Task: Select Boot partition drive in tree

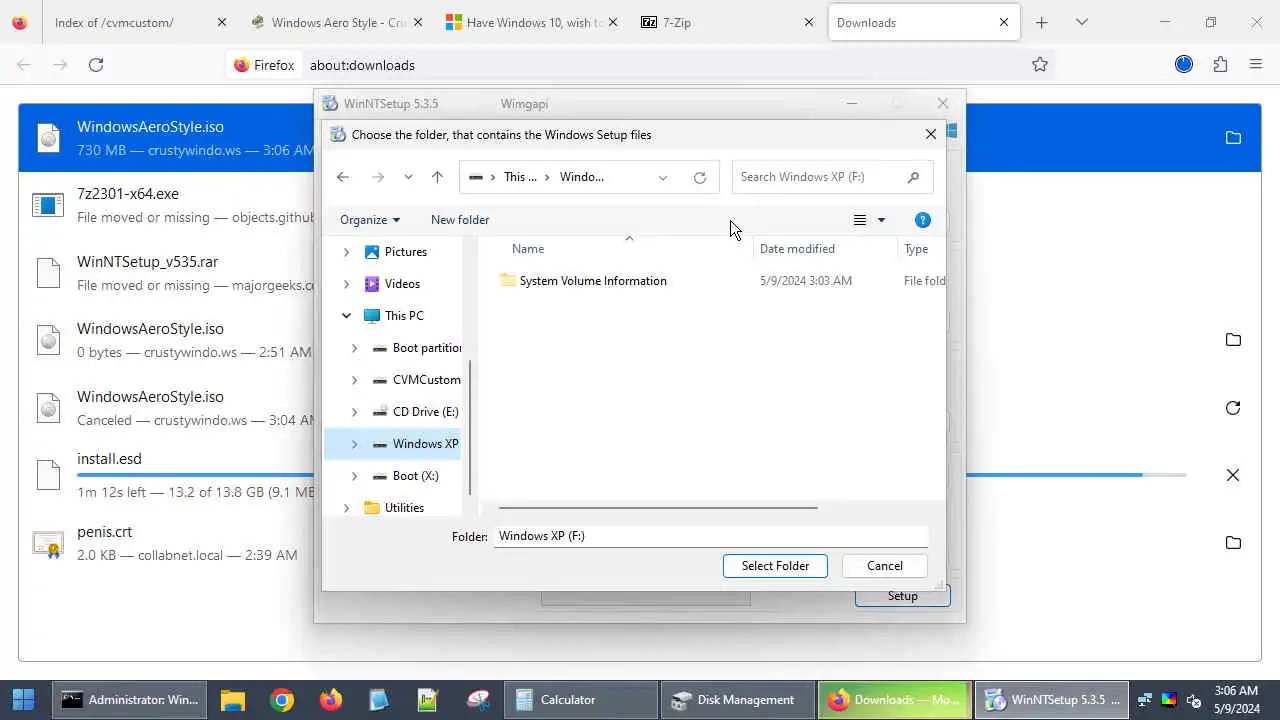Action: point(427,348)
